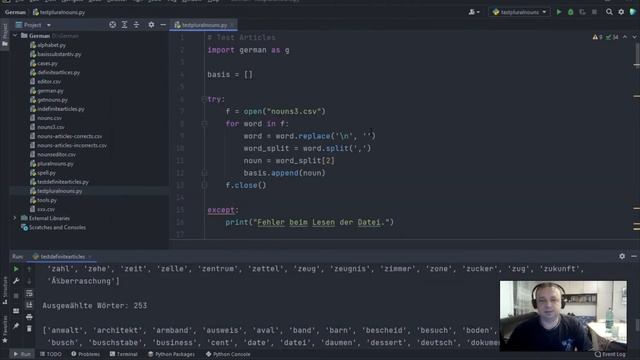Open the Problems tool window
The image size is (640, 360).
coord(85,354)
